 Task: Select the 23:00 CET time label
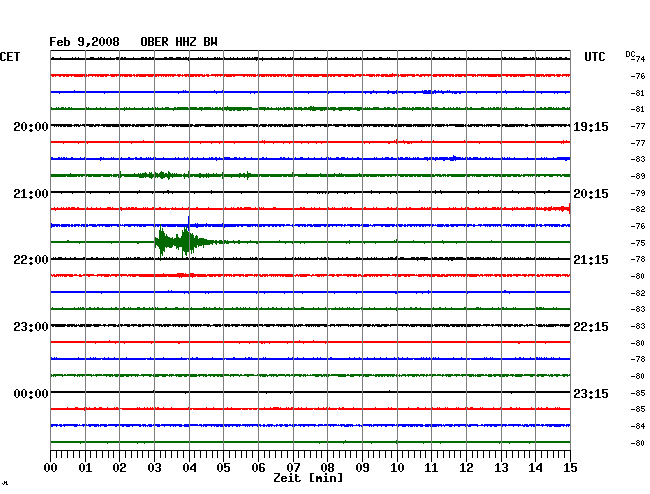pyautogui.click(x=31, y=327)
